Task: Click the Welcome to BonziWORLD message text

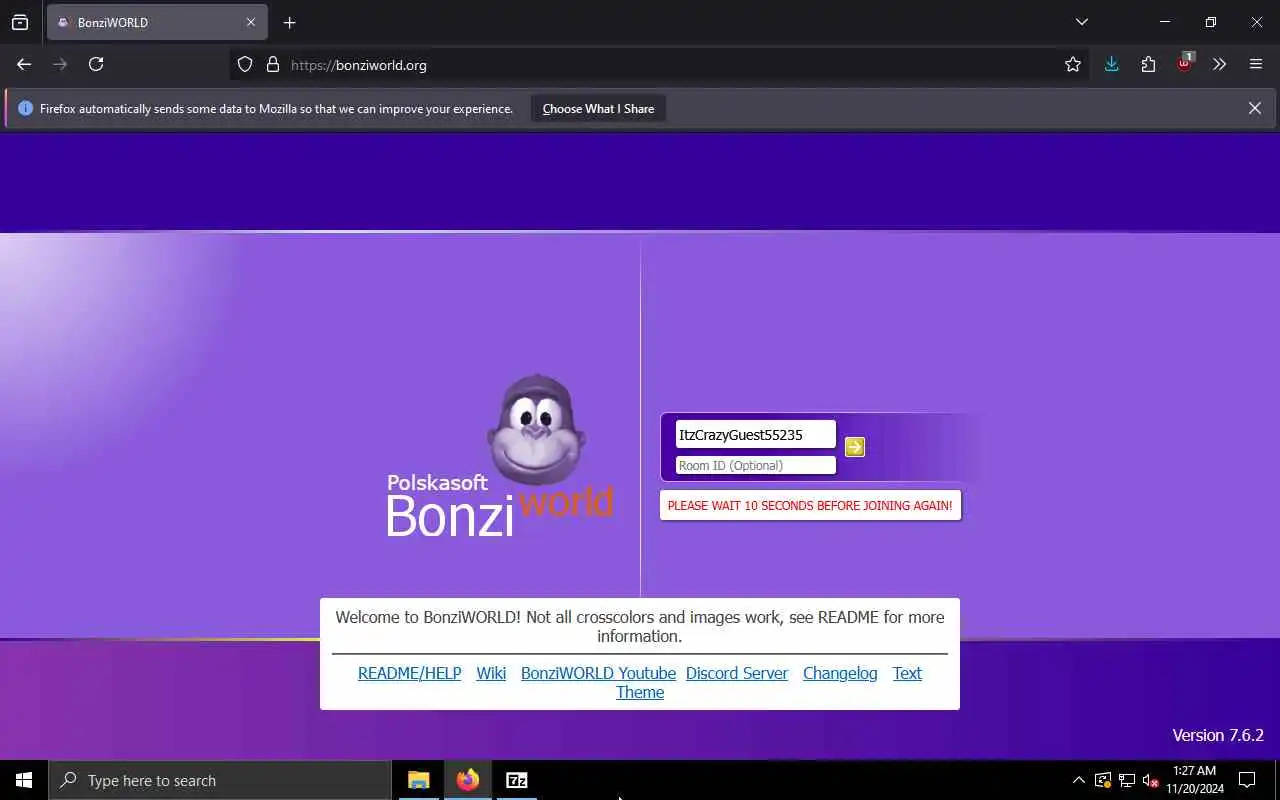Action: click(640, 626)
